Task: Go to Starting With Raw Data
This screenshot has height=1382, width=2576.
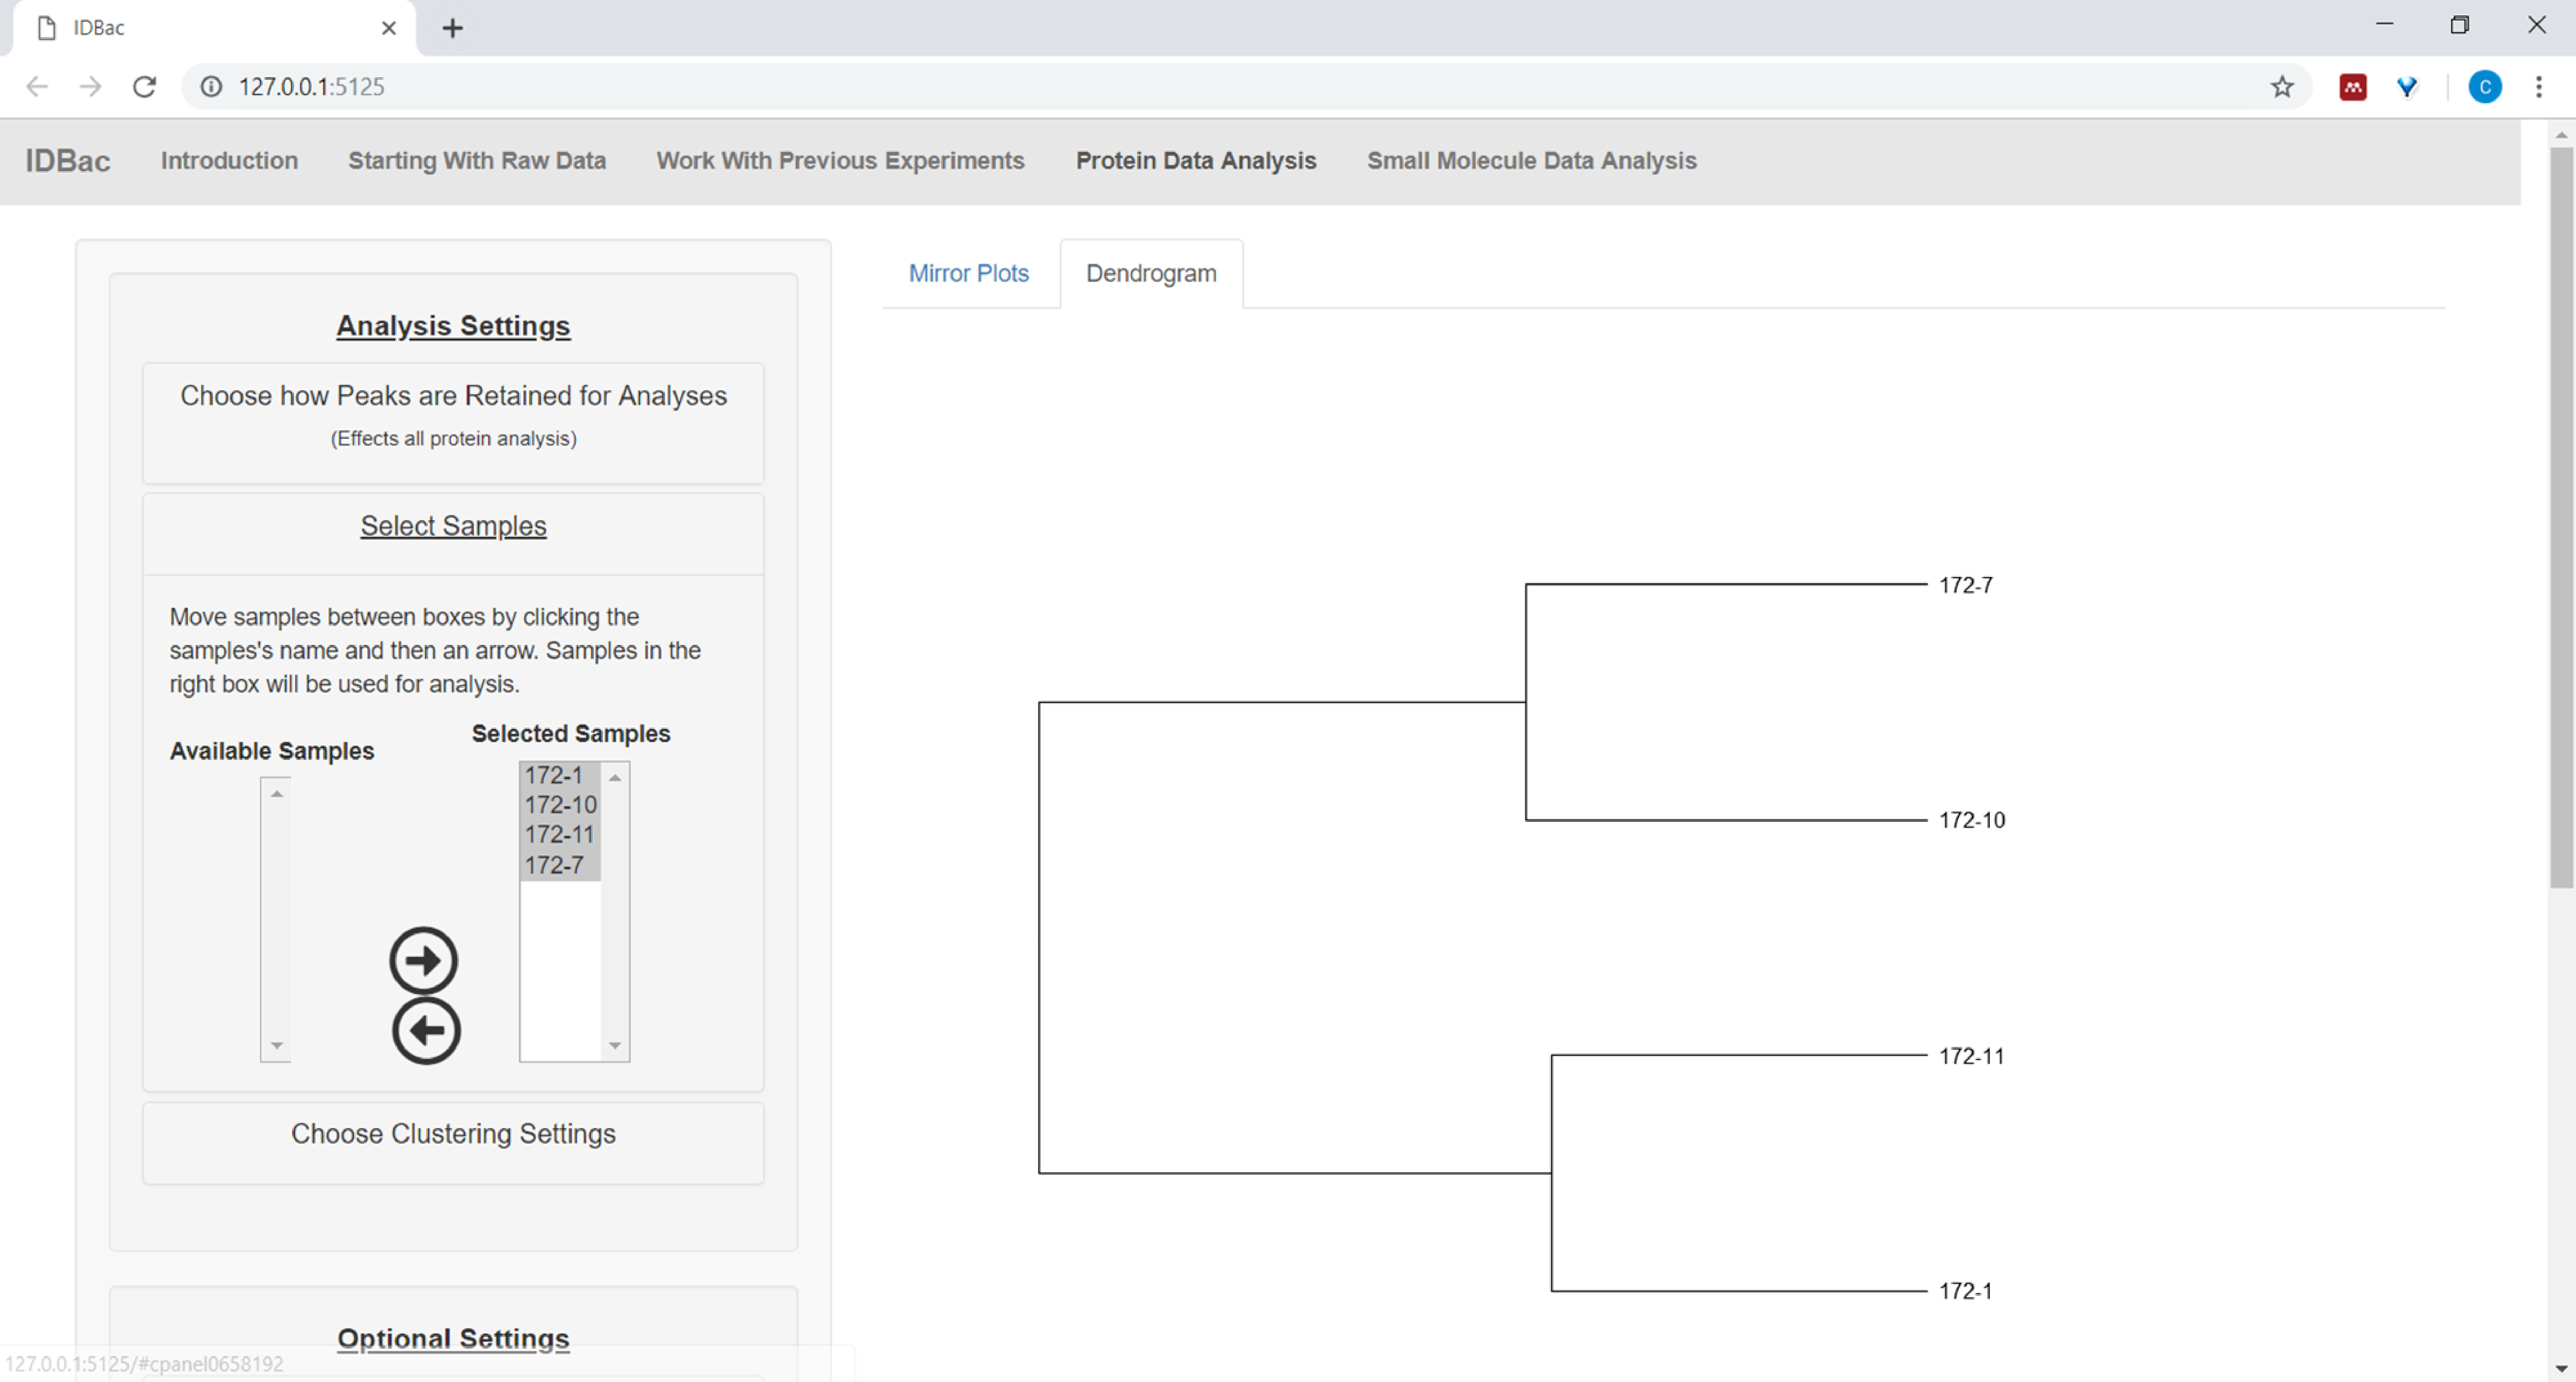Action: [x=477, y=161]
